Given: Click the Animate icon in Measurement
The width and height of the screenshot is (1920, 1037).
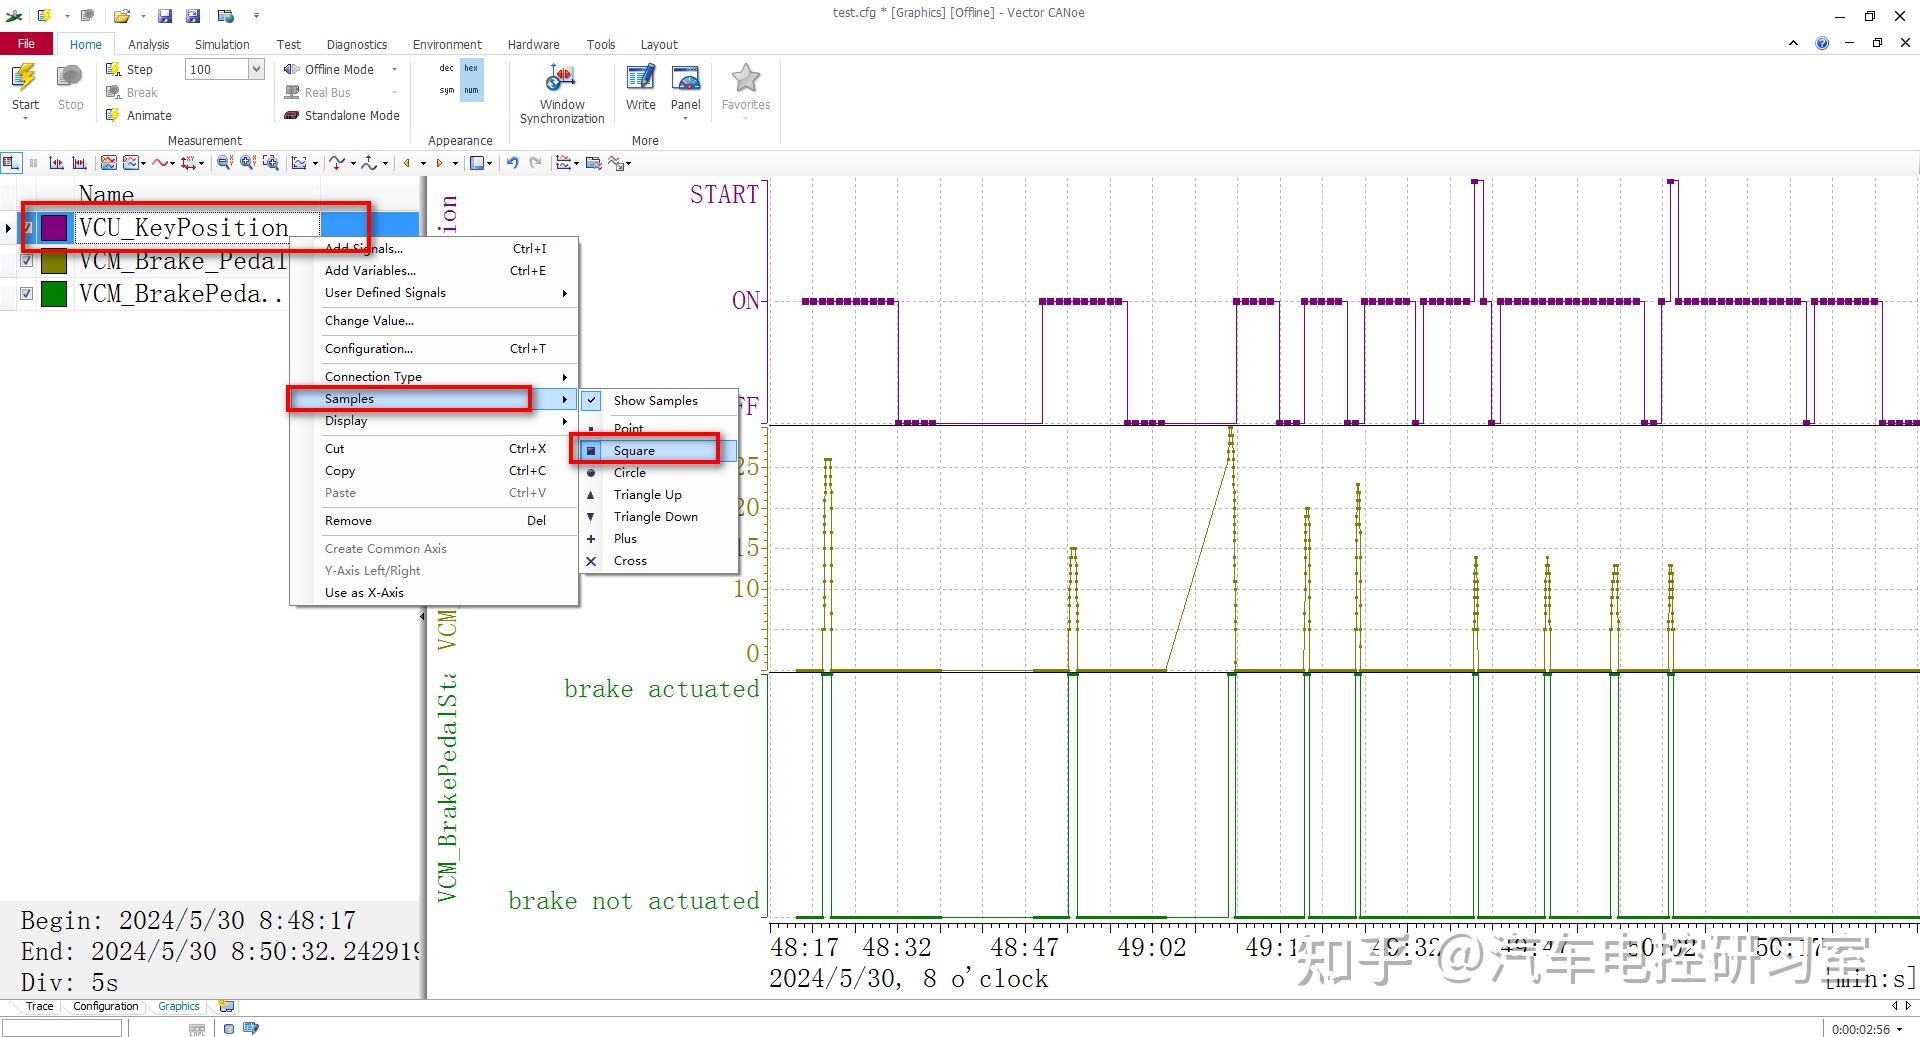Looking at the screenshot, I should click(113, 115).
